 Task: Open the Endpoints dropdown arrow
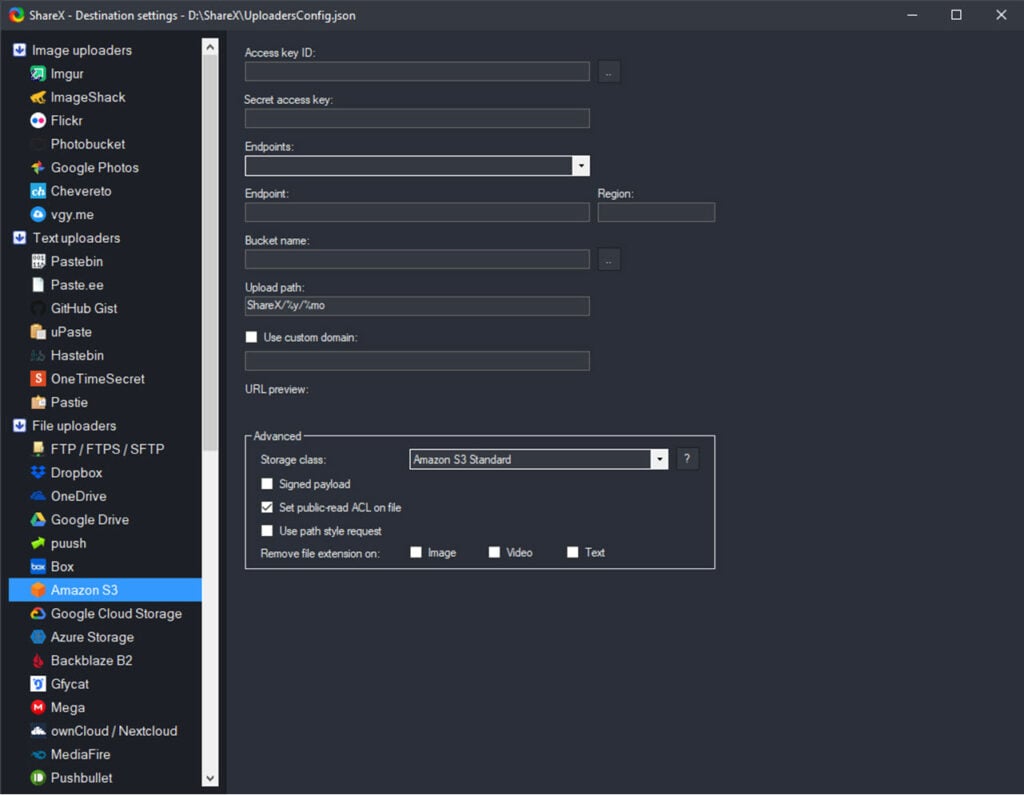point(581,166)
